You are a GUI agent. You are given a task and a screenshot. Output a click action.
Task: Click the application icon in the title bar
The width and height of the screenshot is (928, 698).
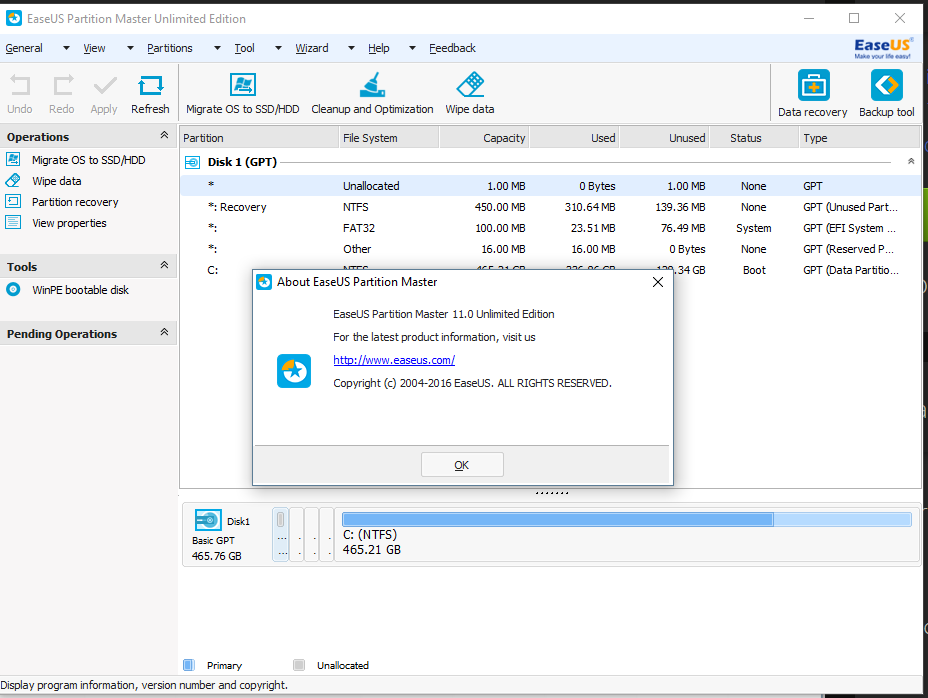(x=14, y=18)
